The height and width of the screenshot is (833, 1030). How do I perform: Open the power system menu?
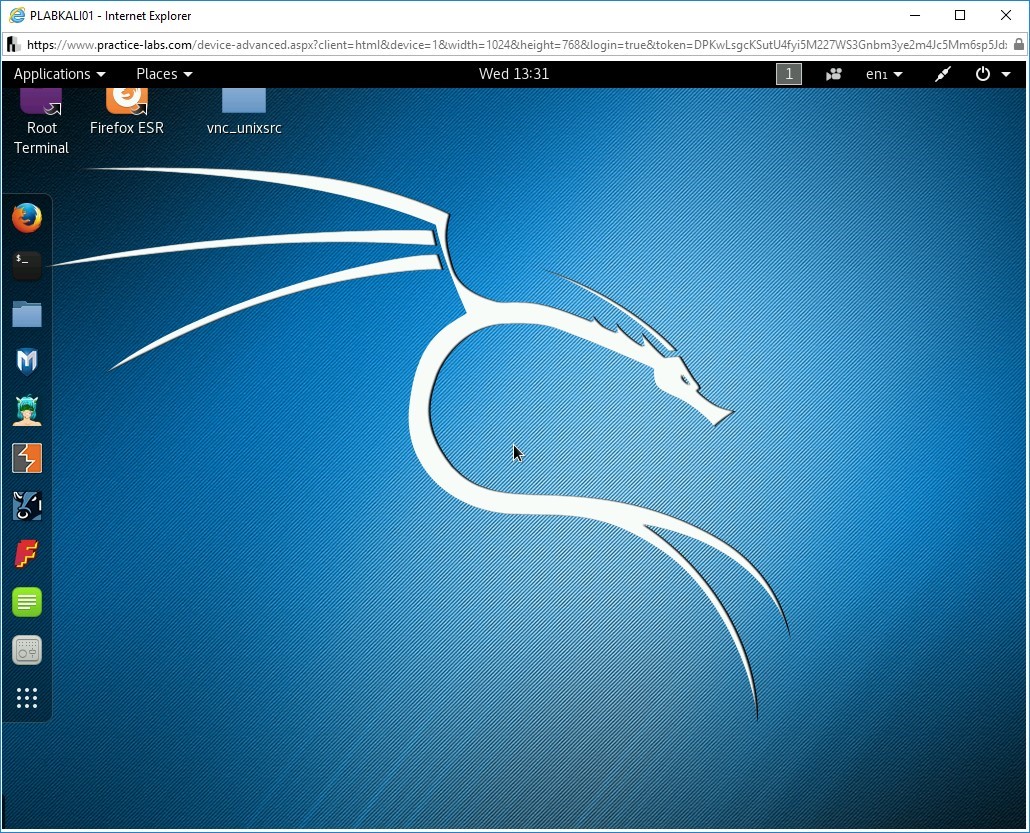coord(993,74)
